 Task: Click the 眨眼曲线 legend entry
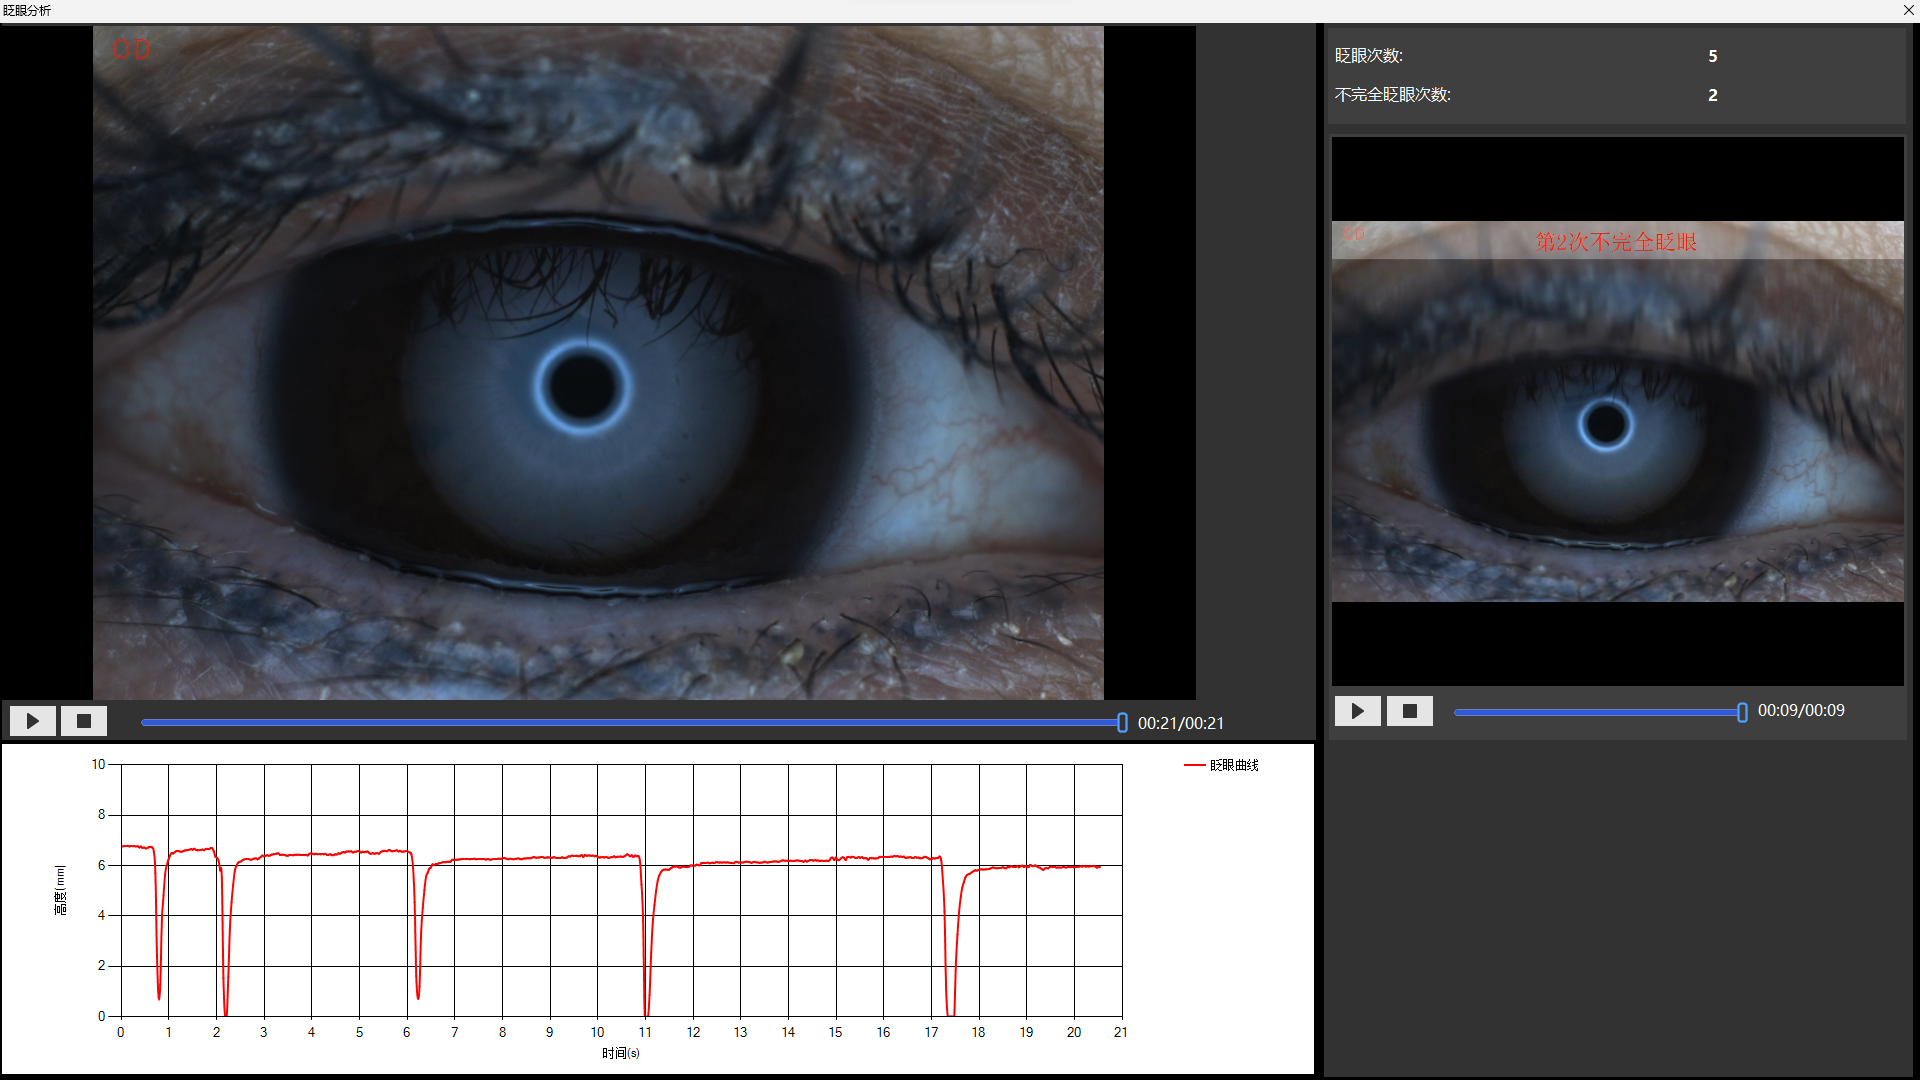[1221, 765]
